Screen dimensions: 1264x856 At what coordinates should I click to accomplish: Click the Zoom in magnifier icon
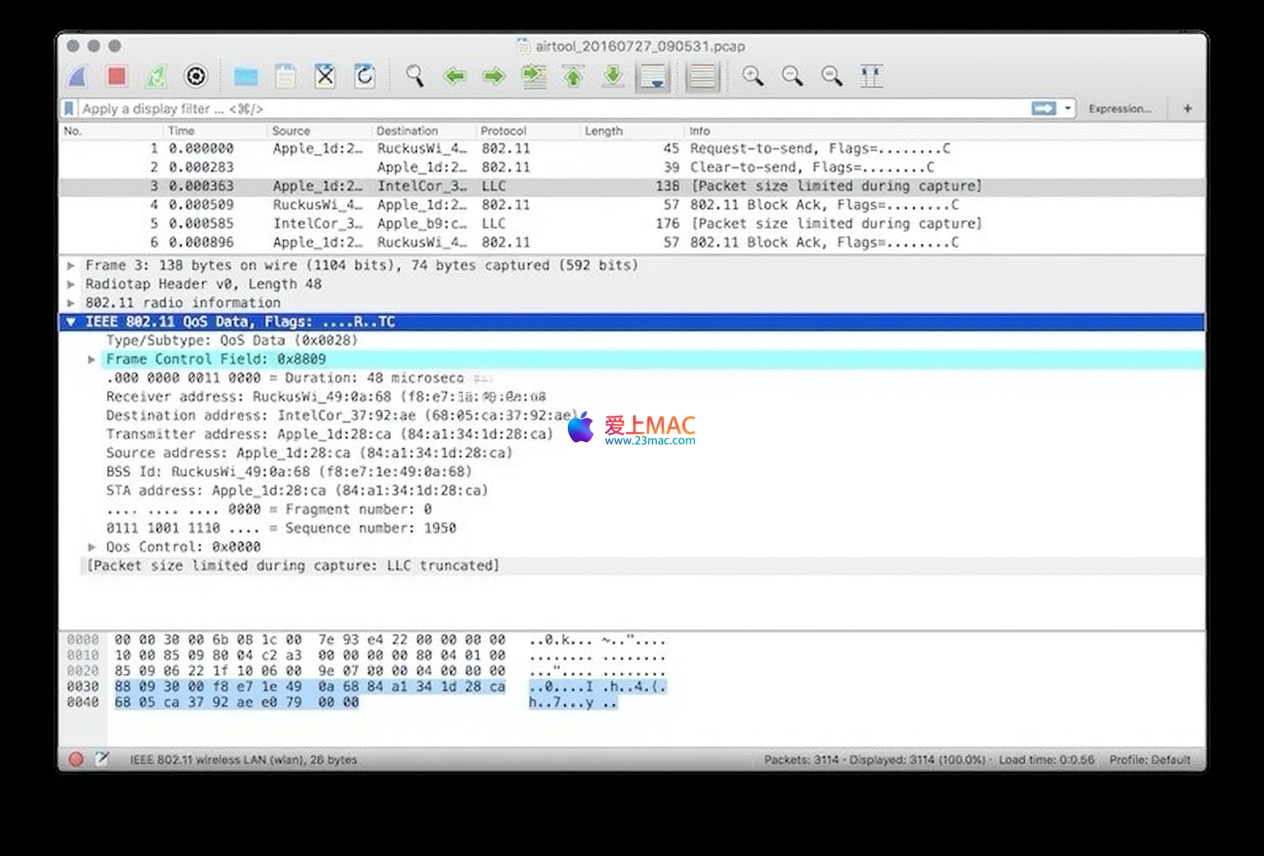753,76
